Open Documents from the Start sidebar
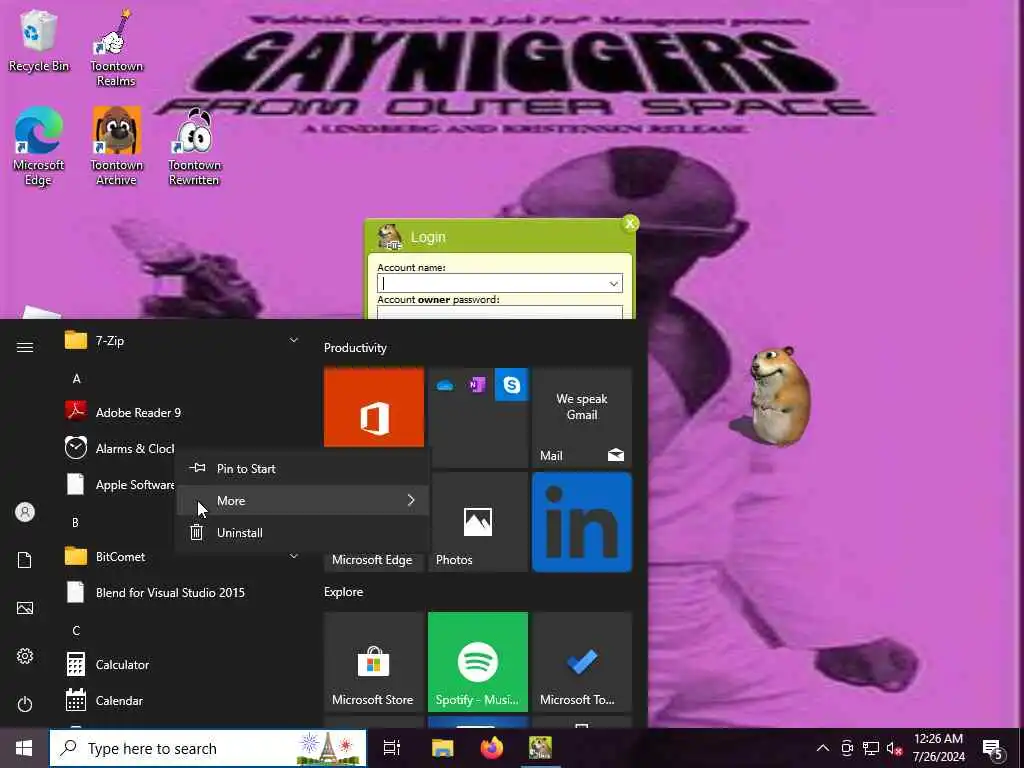 point(25,560)
